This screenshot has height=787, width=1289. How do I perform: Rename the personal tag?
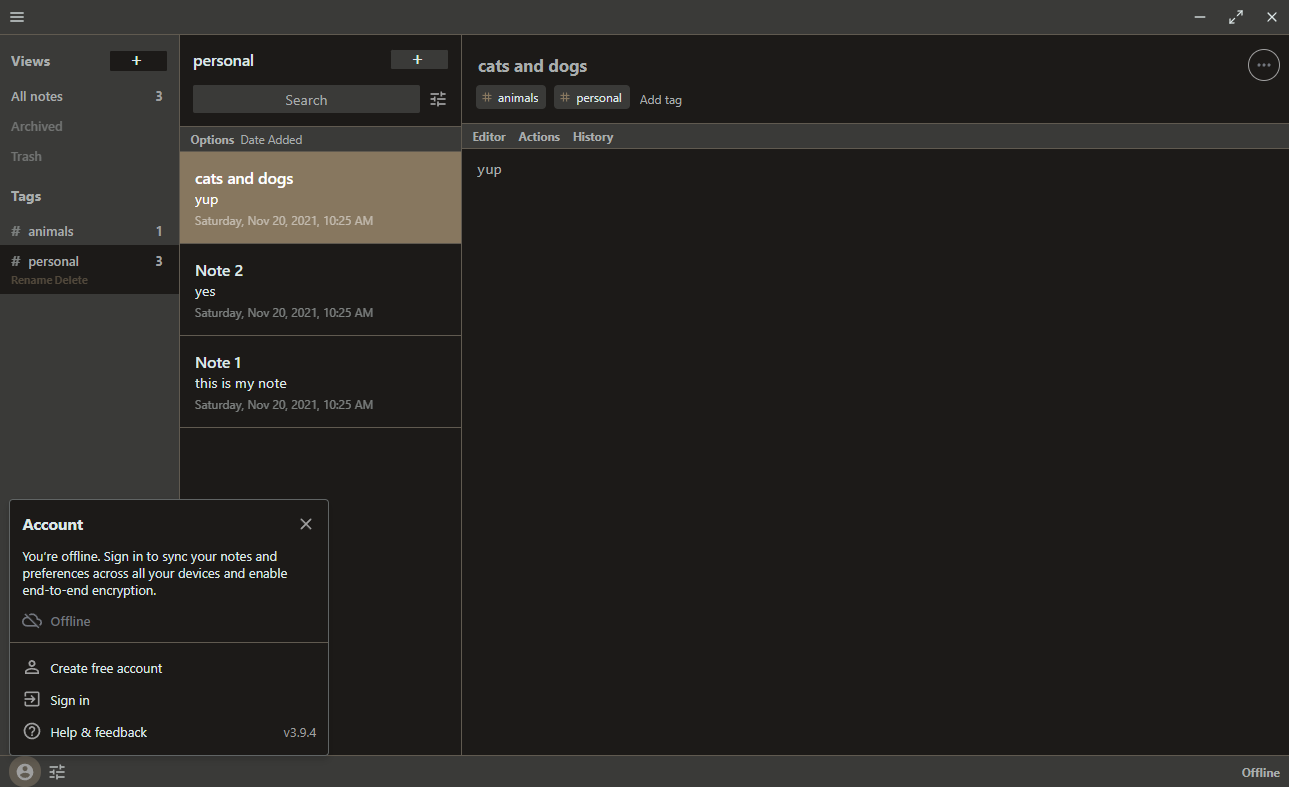click(29, 280)
